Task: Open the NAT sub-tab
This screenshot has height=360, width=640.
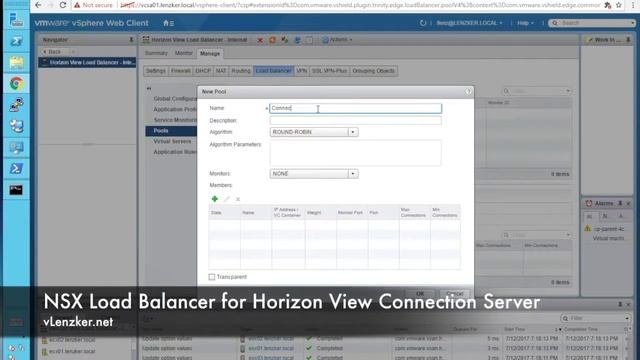Action: [x=221, y=71]
